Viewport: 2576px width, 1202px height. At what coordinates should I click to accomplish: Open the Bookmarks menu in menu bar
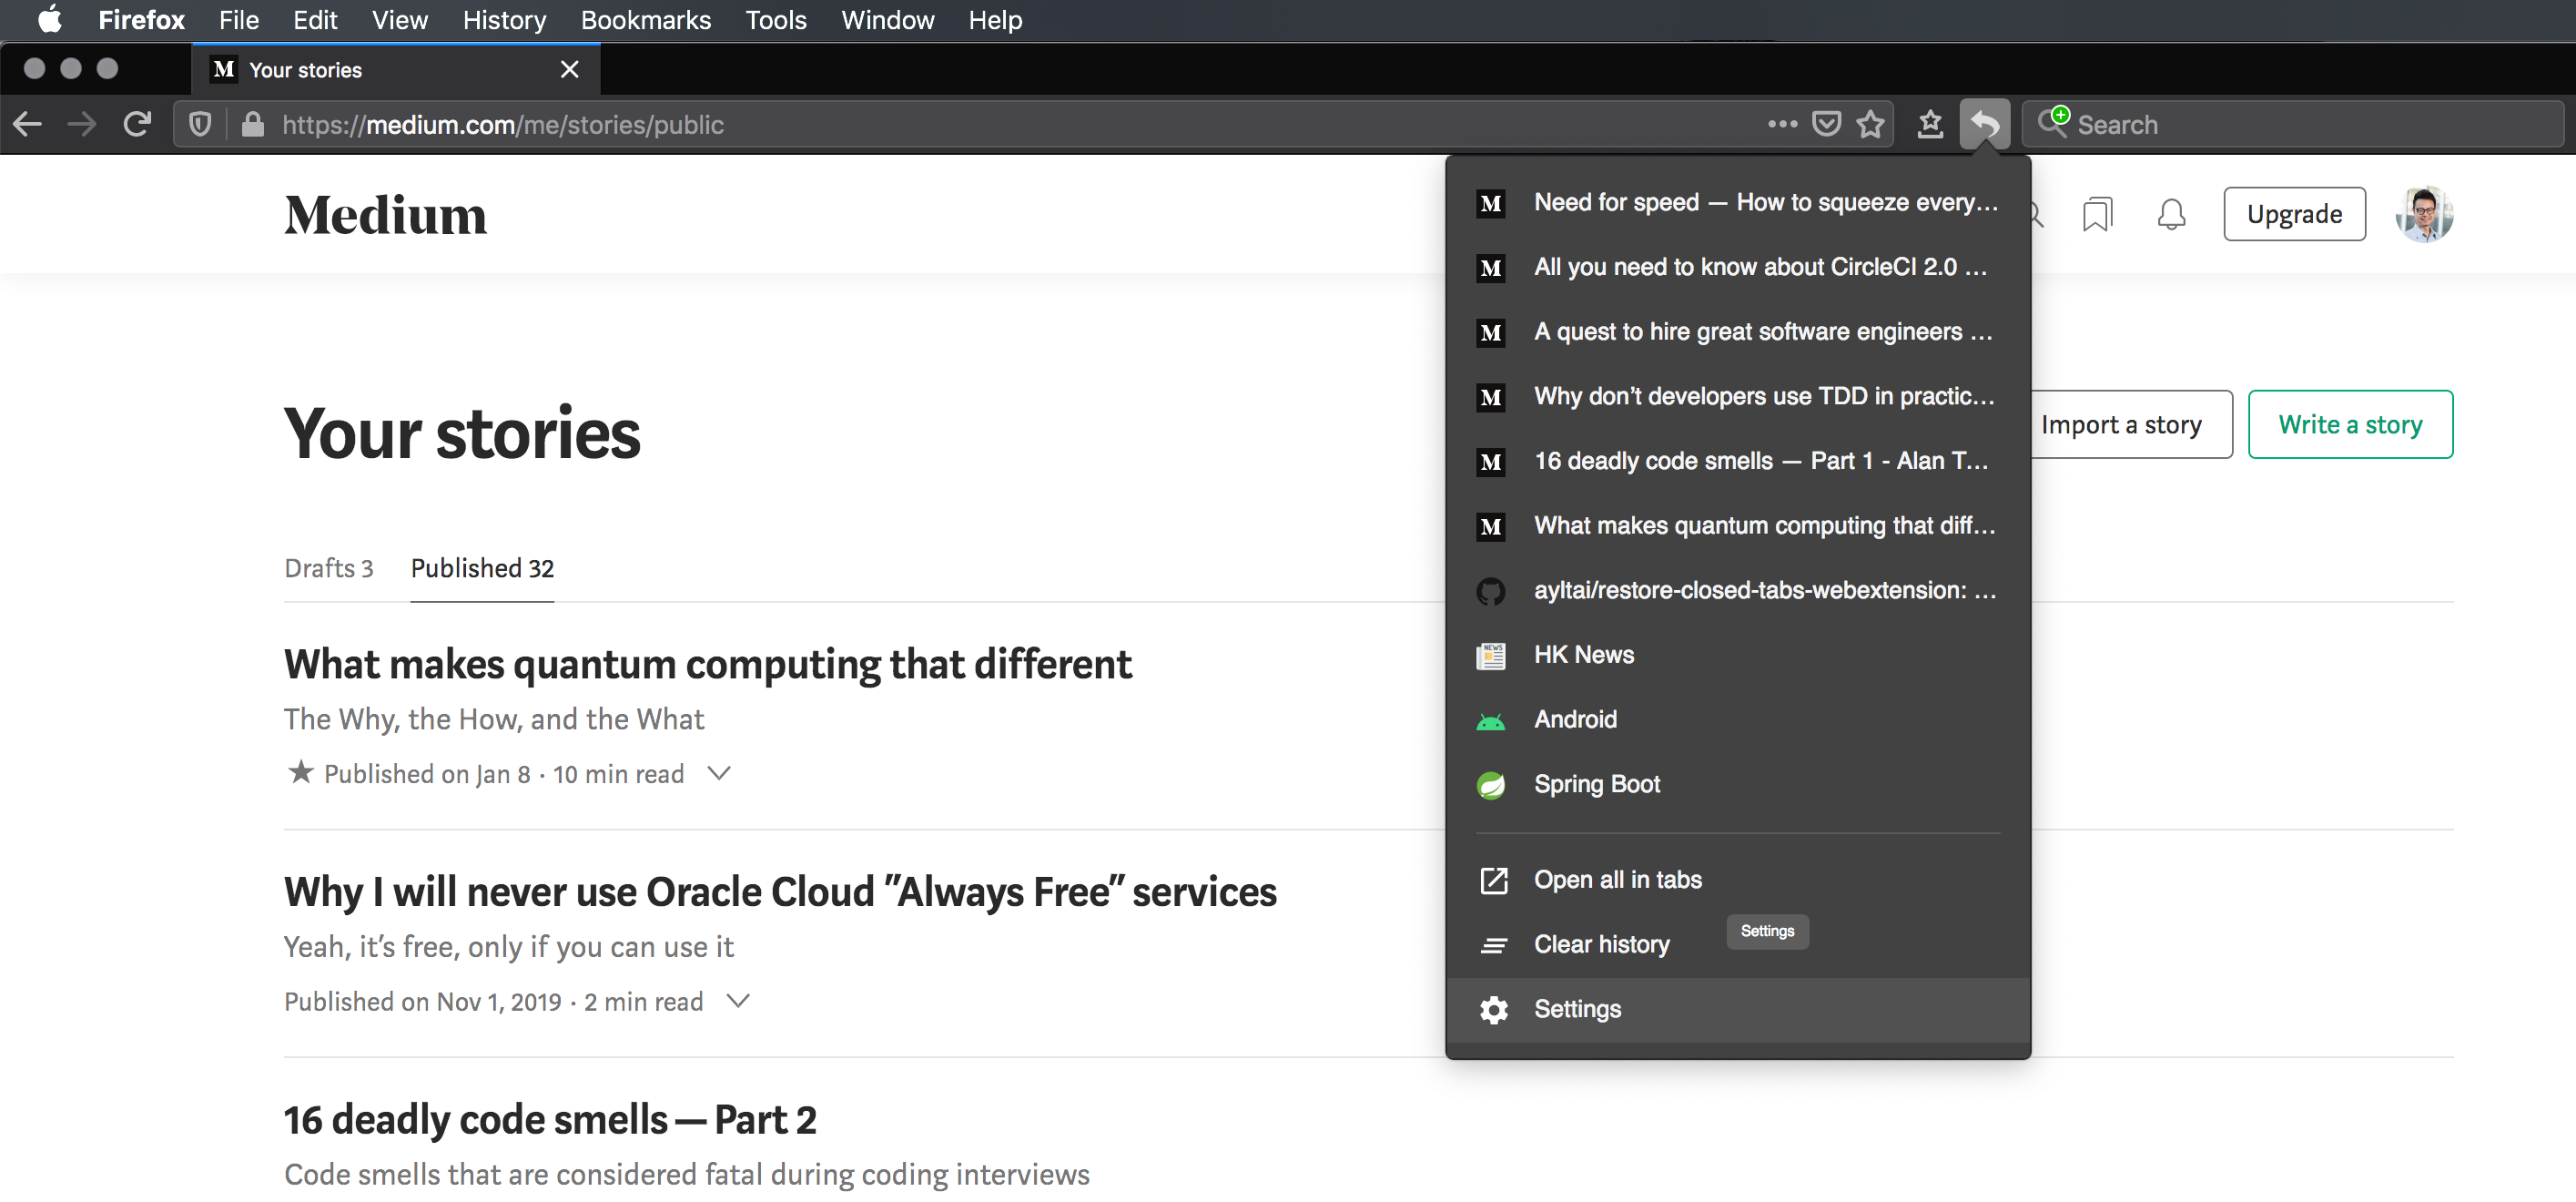[645, 20]
